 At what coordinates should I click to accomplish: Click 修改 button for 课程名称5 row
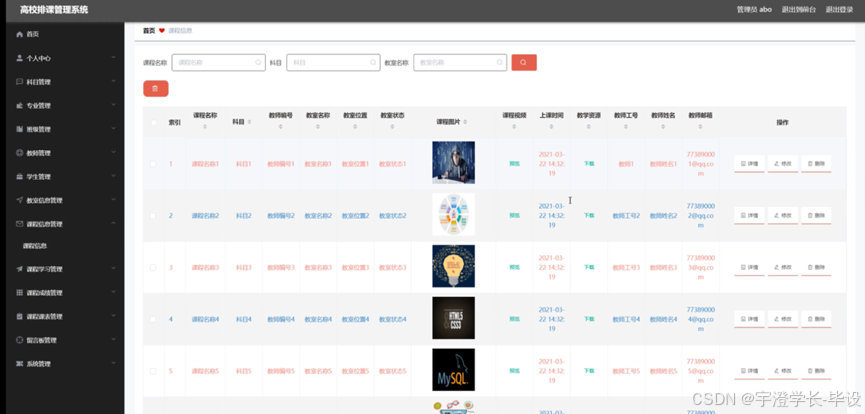pos(783,371)
